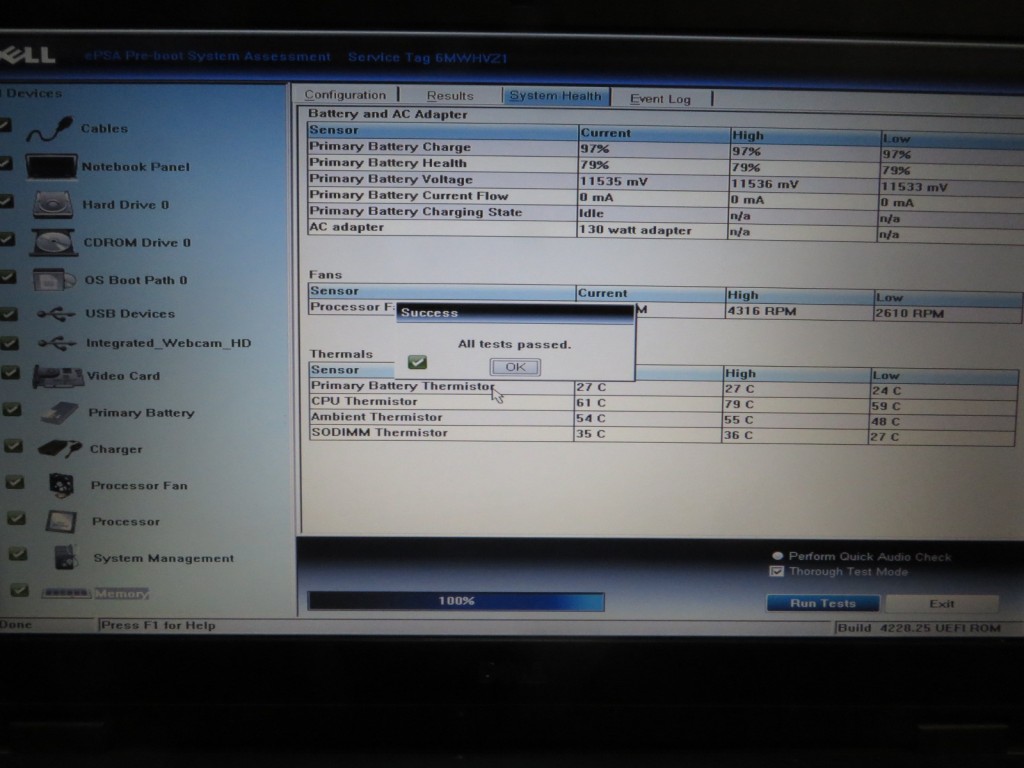Click the Hard Drive 0 icon
The image size is (1024, 768).
click(x=52, y=205)
